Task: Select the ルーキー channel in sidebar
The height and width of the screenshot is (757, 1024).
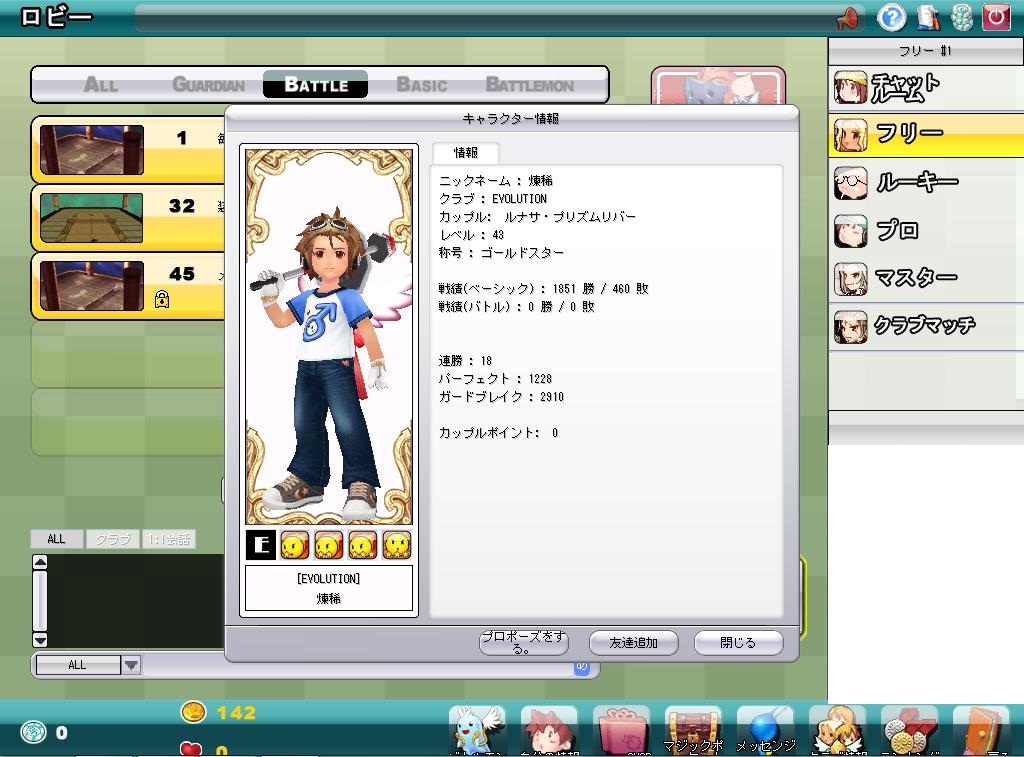Action: click(x=915, y=183)
